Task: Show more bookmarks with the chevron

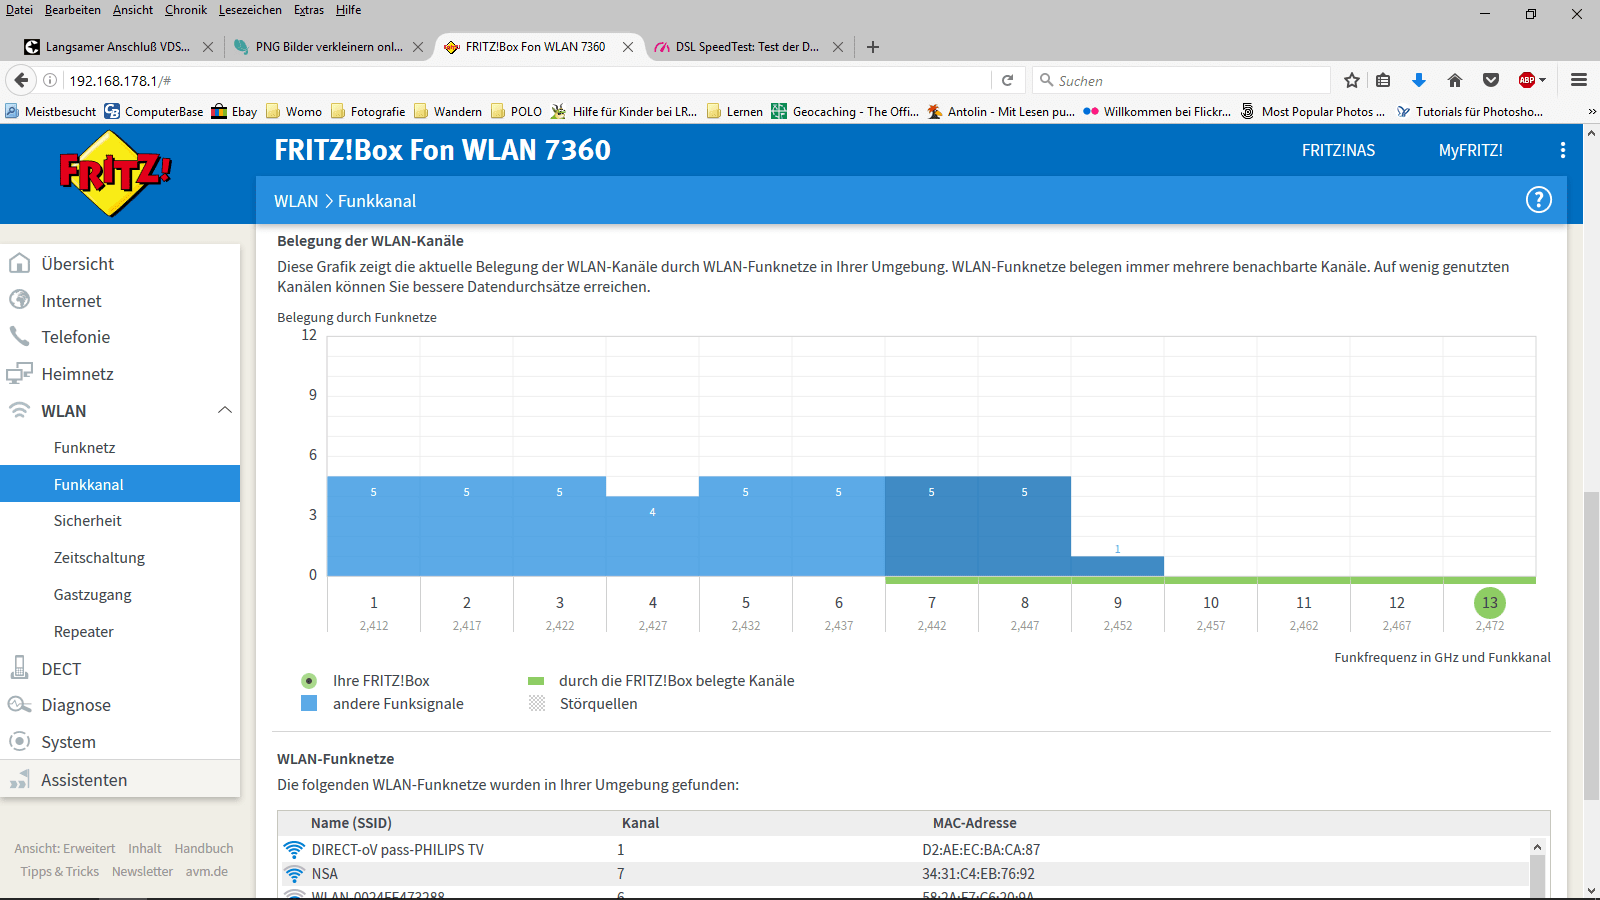Action: click(1591, 112)
